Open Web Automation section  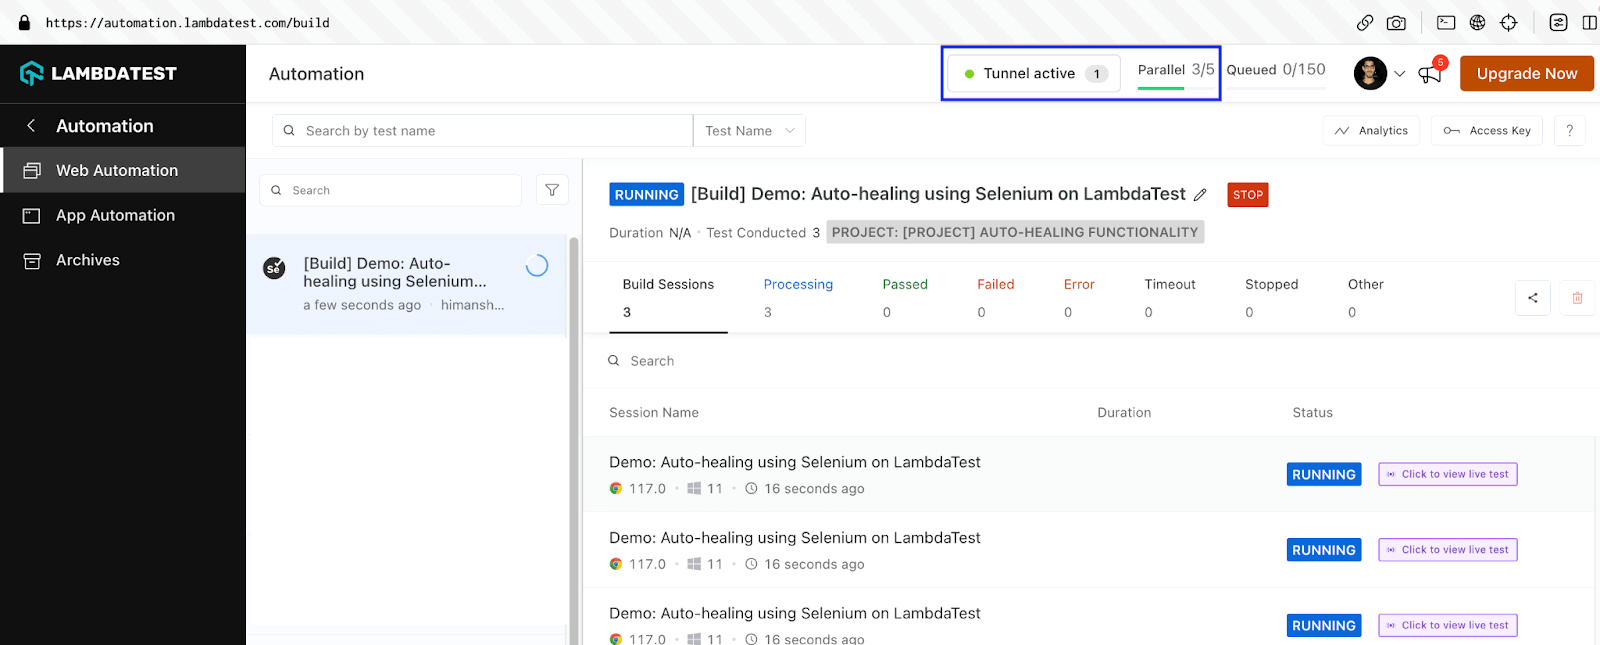click(x=123, y=170)
